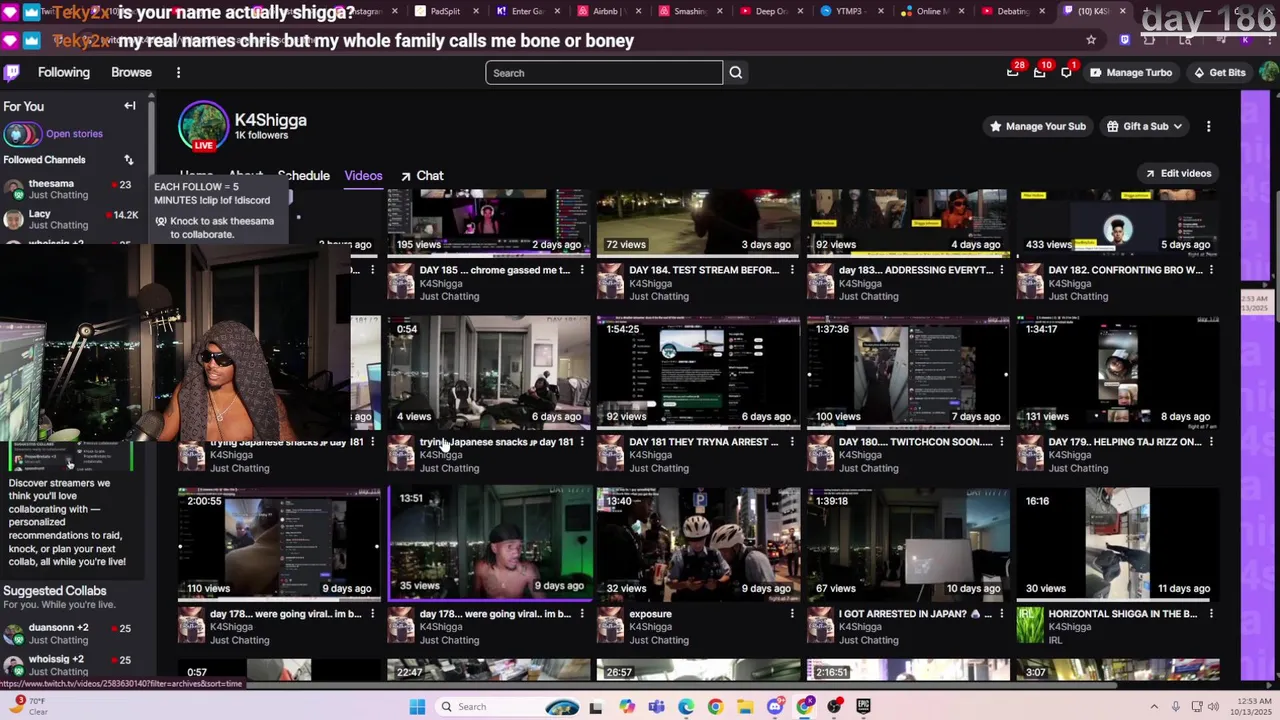Play the 1:54:25 DAY 181 video thumbnail
Image resolution: width=1280 pixels, height=720 pixels.
click(698, 372)
